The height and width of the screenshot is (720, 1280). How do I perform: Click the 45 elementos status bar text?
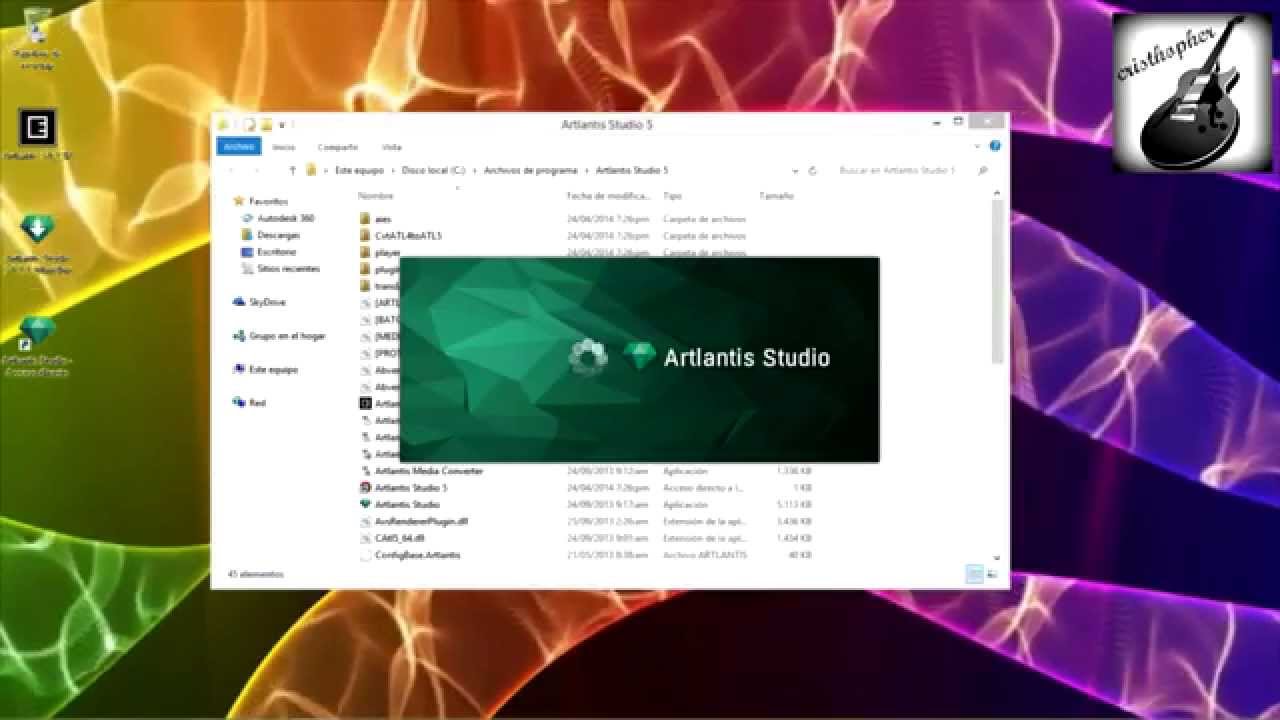coord(256,574)
